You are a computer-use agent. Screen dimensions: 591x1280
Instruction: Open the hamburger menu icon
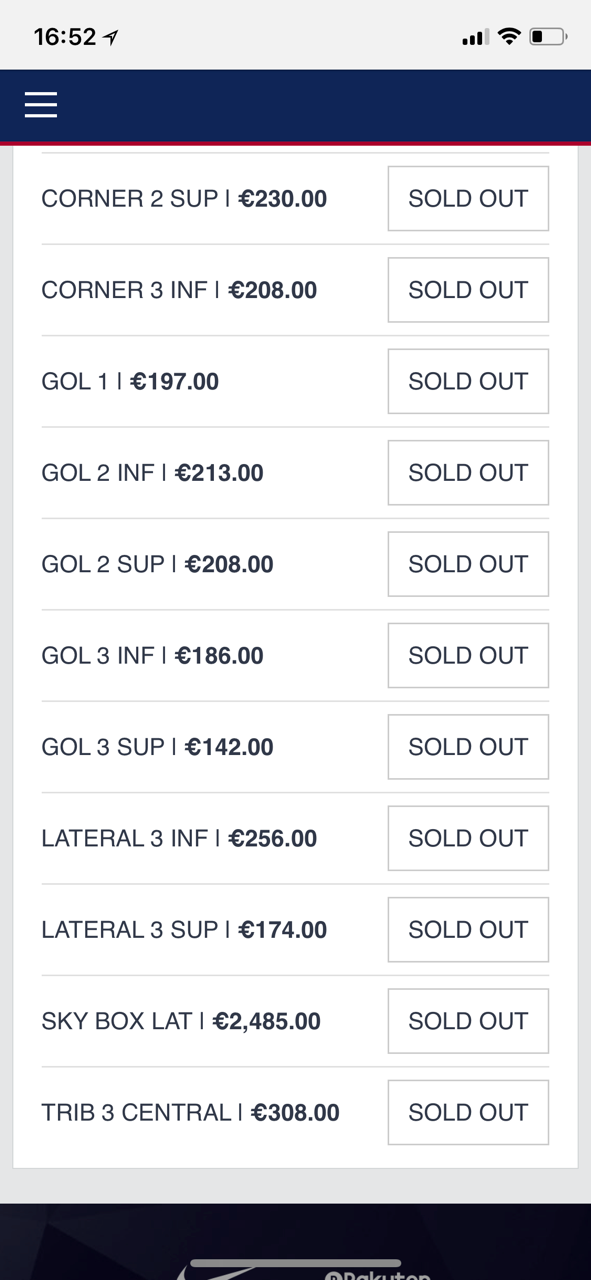[x=41, y=105]
